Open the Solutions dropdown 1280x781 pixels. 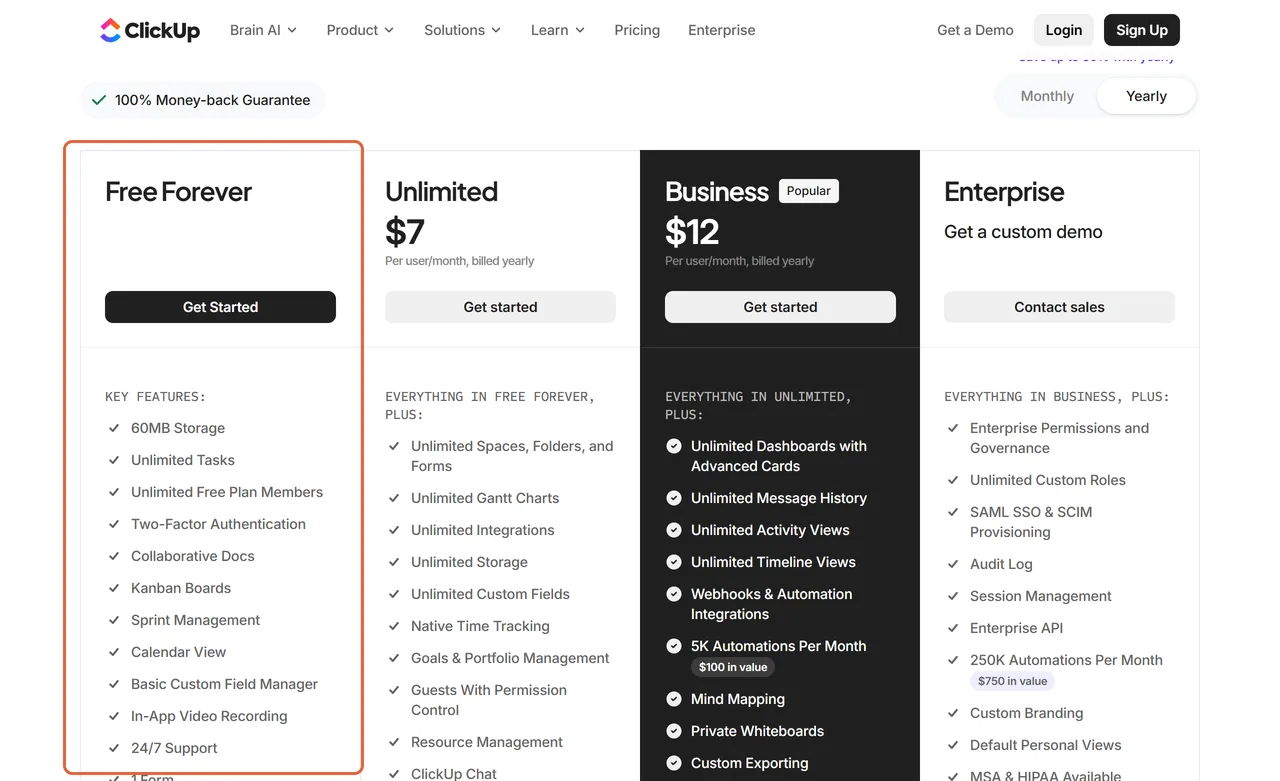(x=462, y=30)
